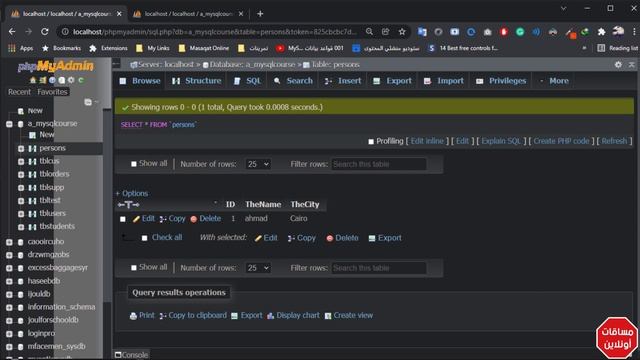Tick the lower Show all checkbox
Image resolution: width=640 pixels, height=360 pixels.
134,268
